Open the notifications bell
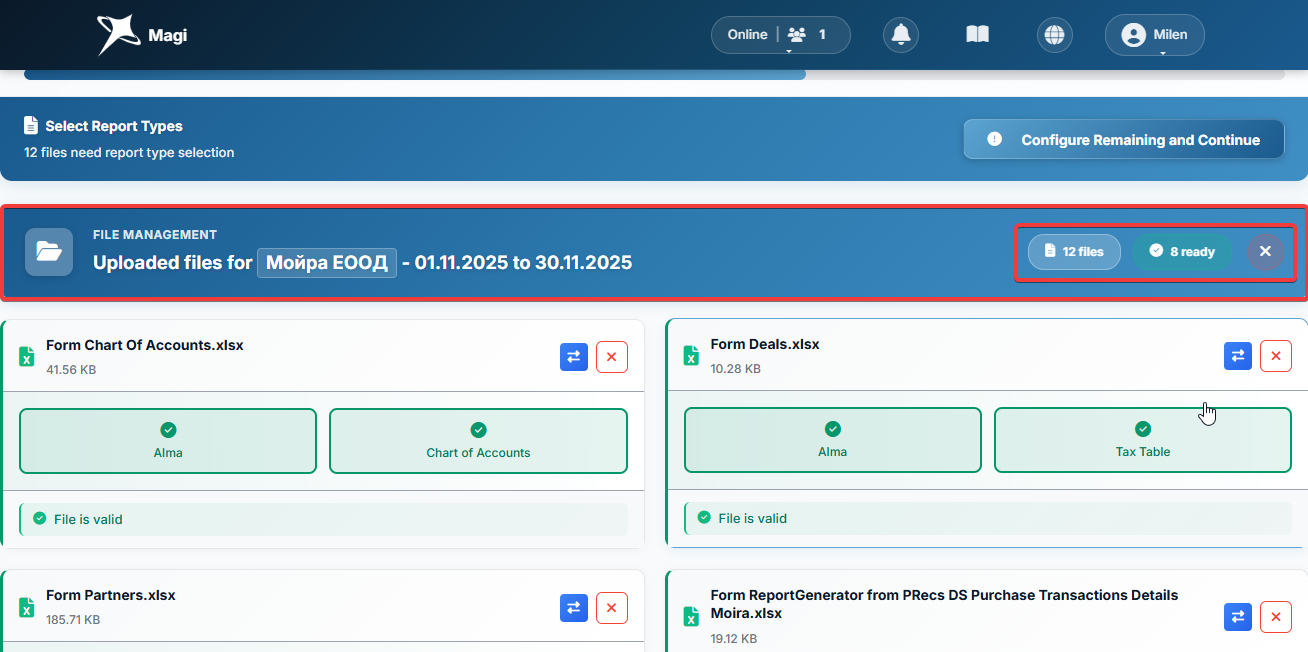This screenshot has height=652, width=1308. coord(901,35)
